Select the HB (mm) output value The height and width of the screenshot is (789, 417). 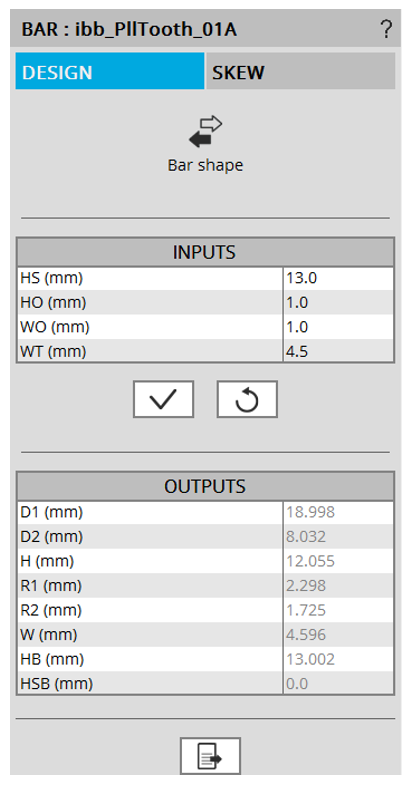pos(338,659)
